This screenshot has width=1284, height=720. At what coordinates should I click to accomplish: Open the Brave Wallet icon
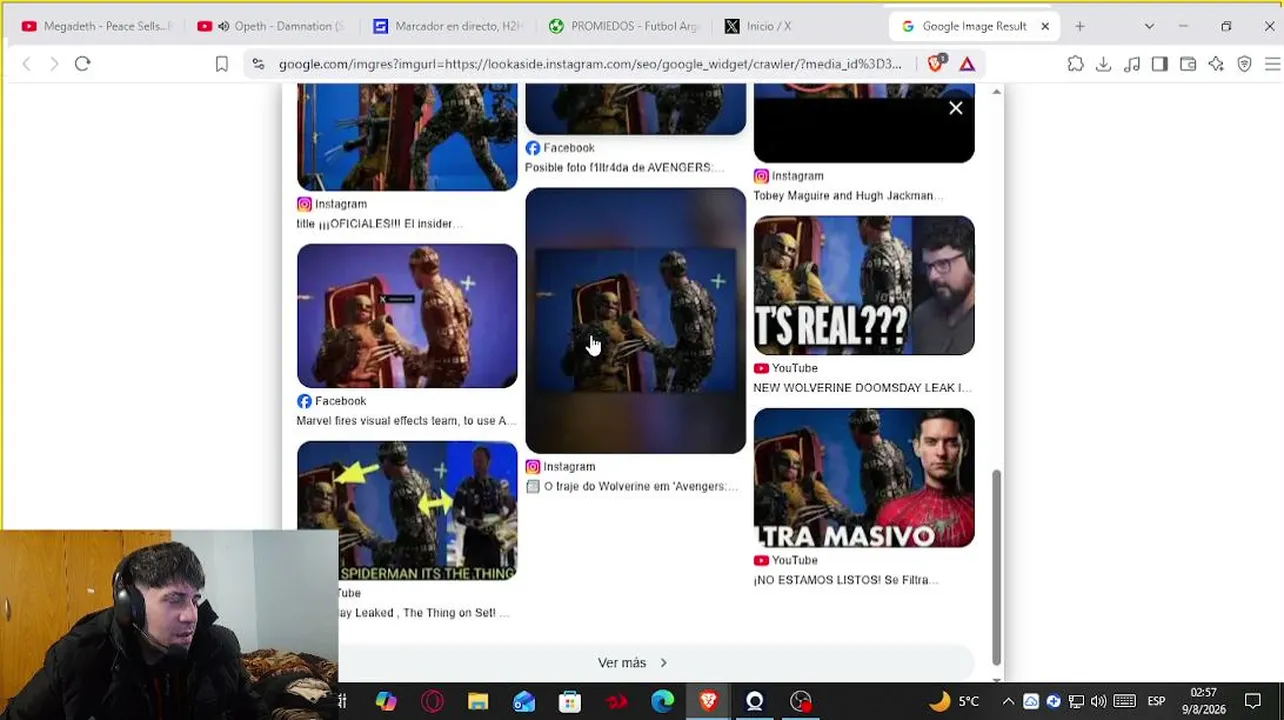point(1188,64)
